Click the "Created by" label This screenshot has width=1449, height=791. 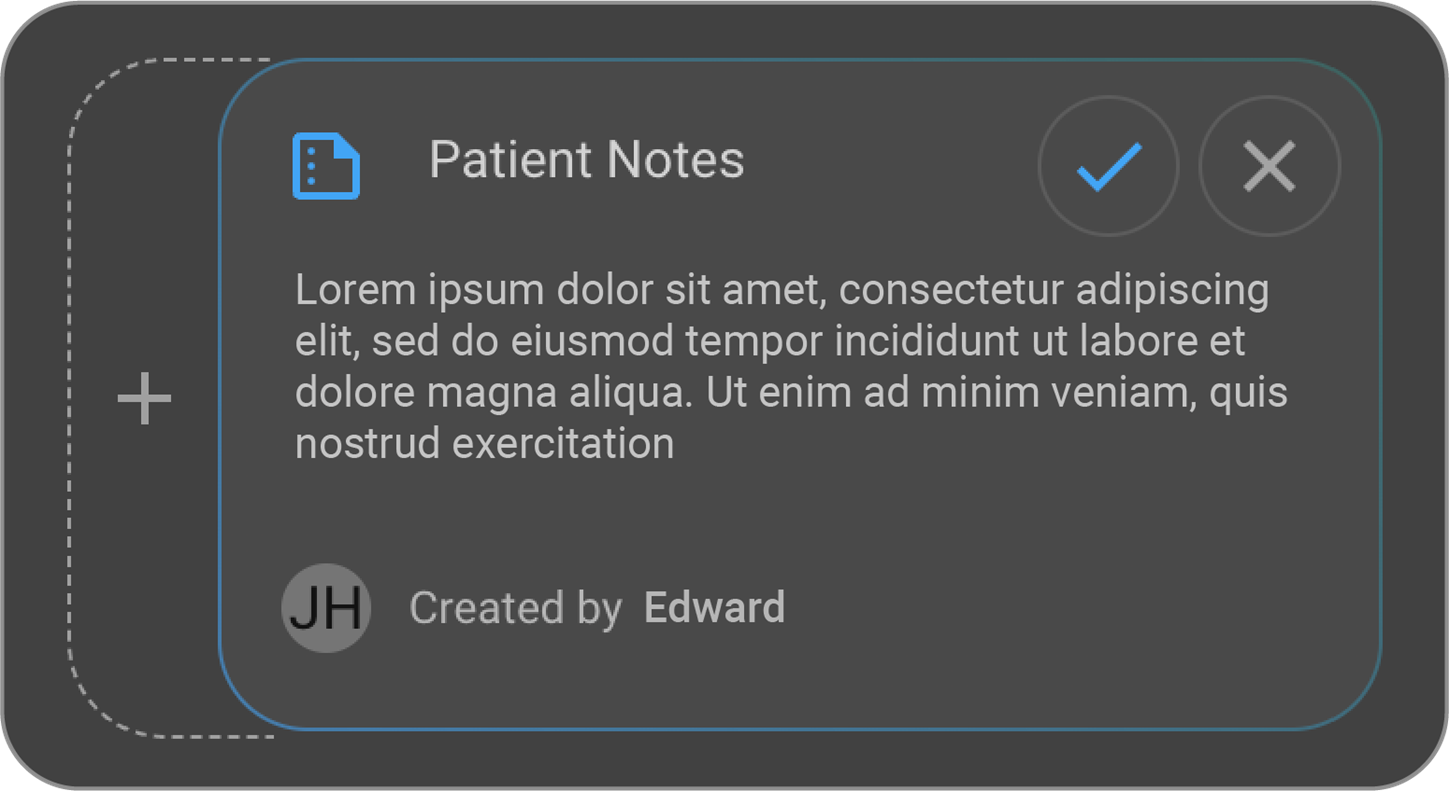[x=515, y=608]
